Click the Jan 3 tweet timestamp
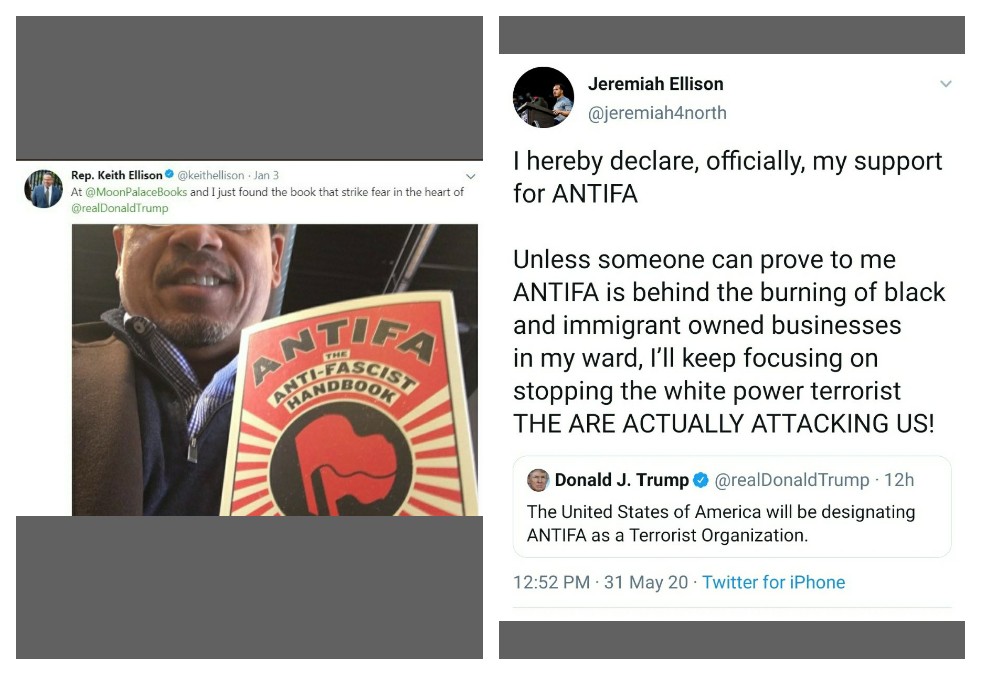This screenshot has width=981, height=675. coord(266,175)
